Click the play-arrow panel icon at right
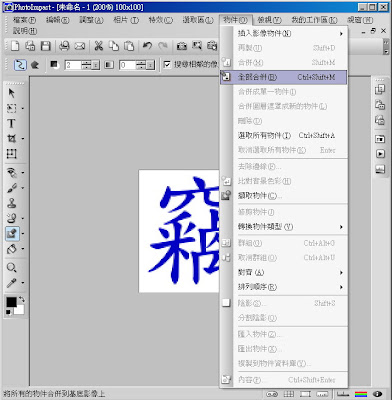The width and height of the screenshot is (392, 400). 380,154
